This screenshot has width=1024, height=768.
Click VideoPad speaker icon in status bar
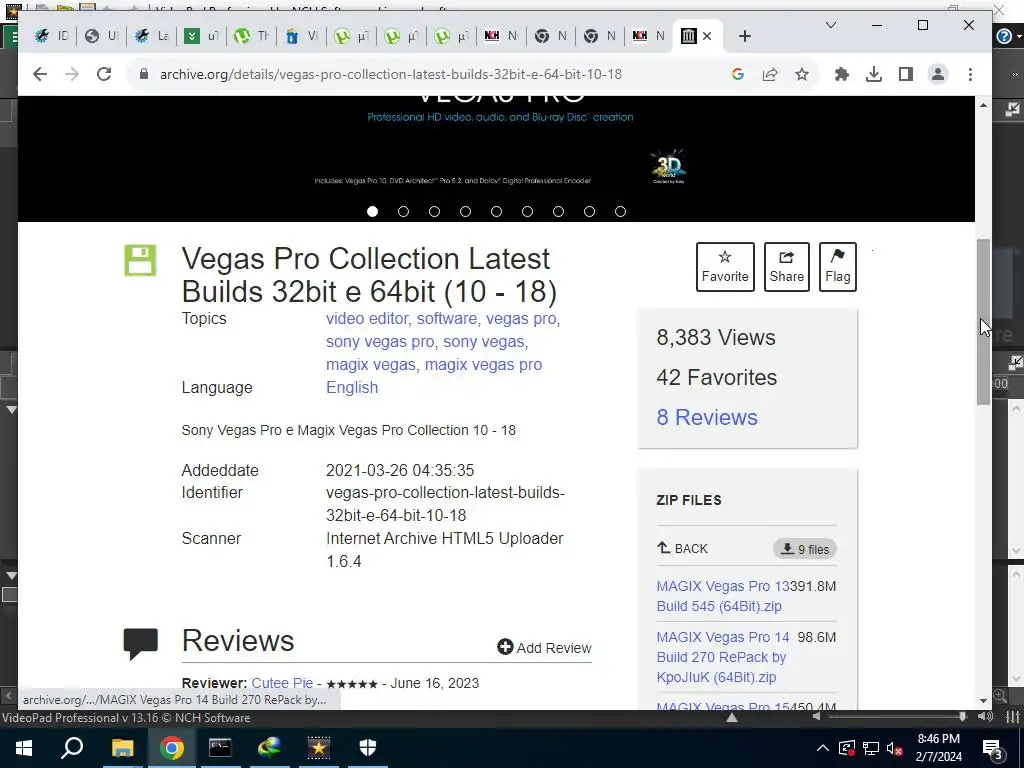985,717
